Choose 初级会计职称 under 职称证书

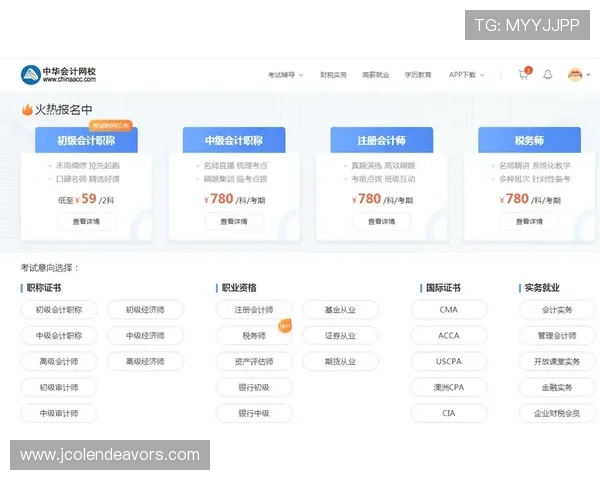pos(59,310)
